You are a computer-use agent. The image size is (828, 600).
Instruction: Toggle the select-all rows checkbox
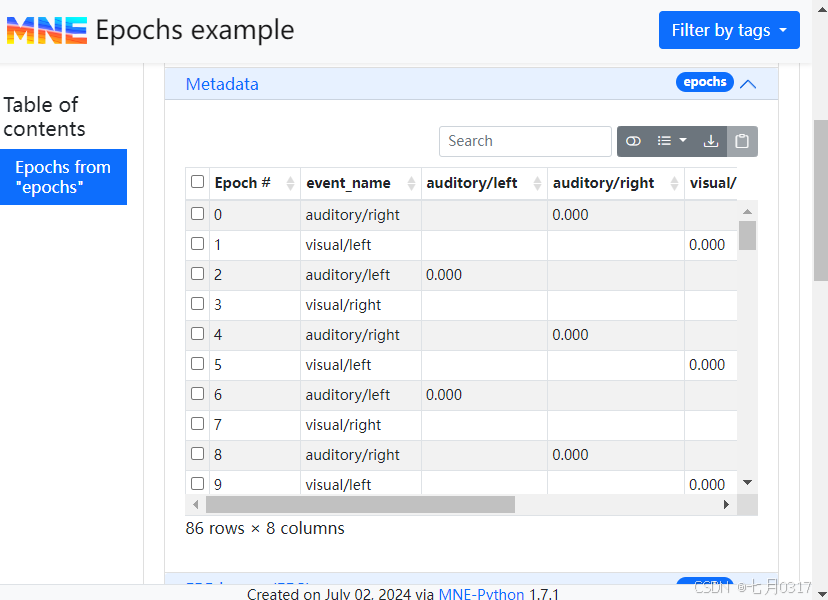point(197,182)
